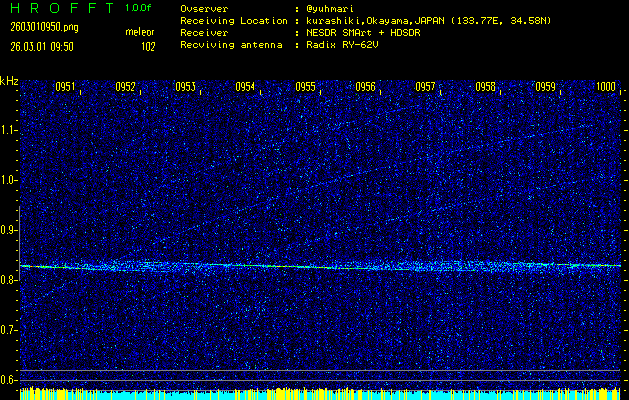The height and width of the screenshot is (400, 629).
Task: Click the date 26.03.01 09:50
Action: click(42, 47)
